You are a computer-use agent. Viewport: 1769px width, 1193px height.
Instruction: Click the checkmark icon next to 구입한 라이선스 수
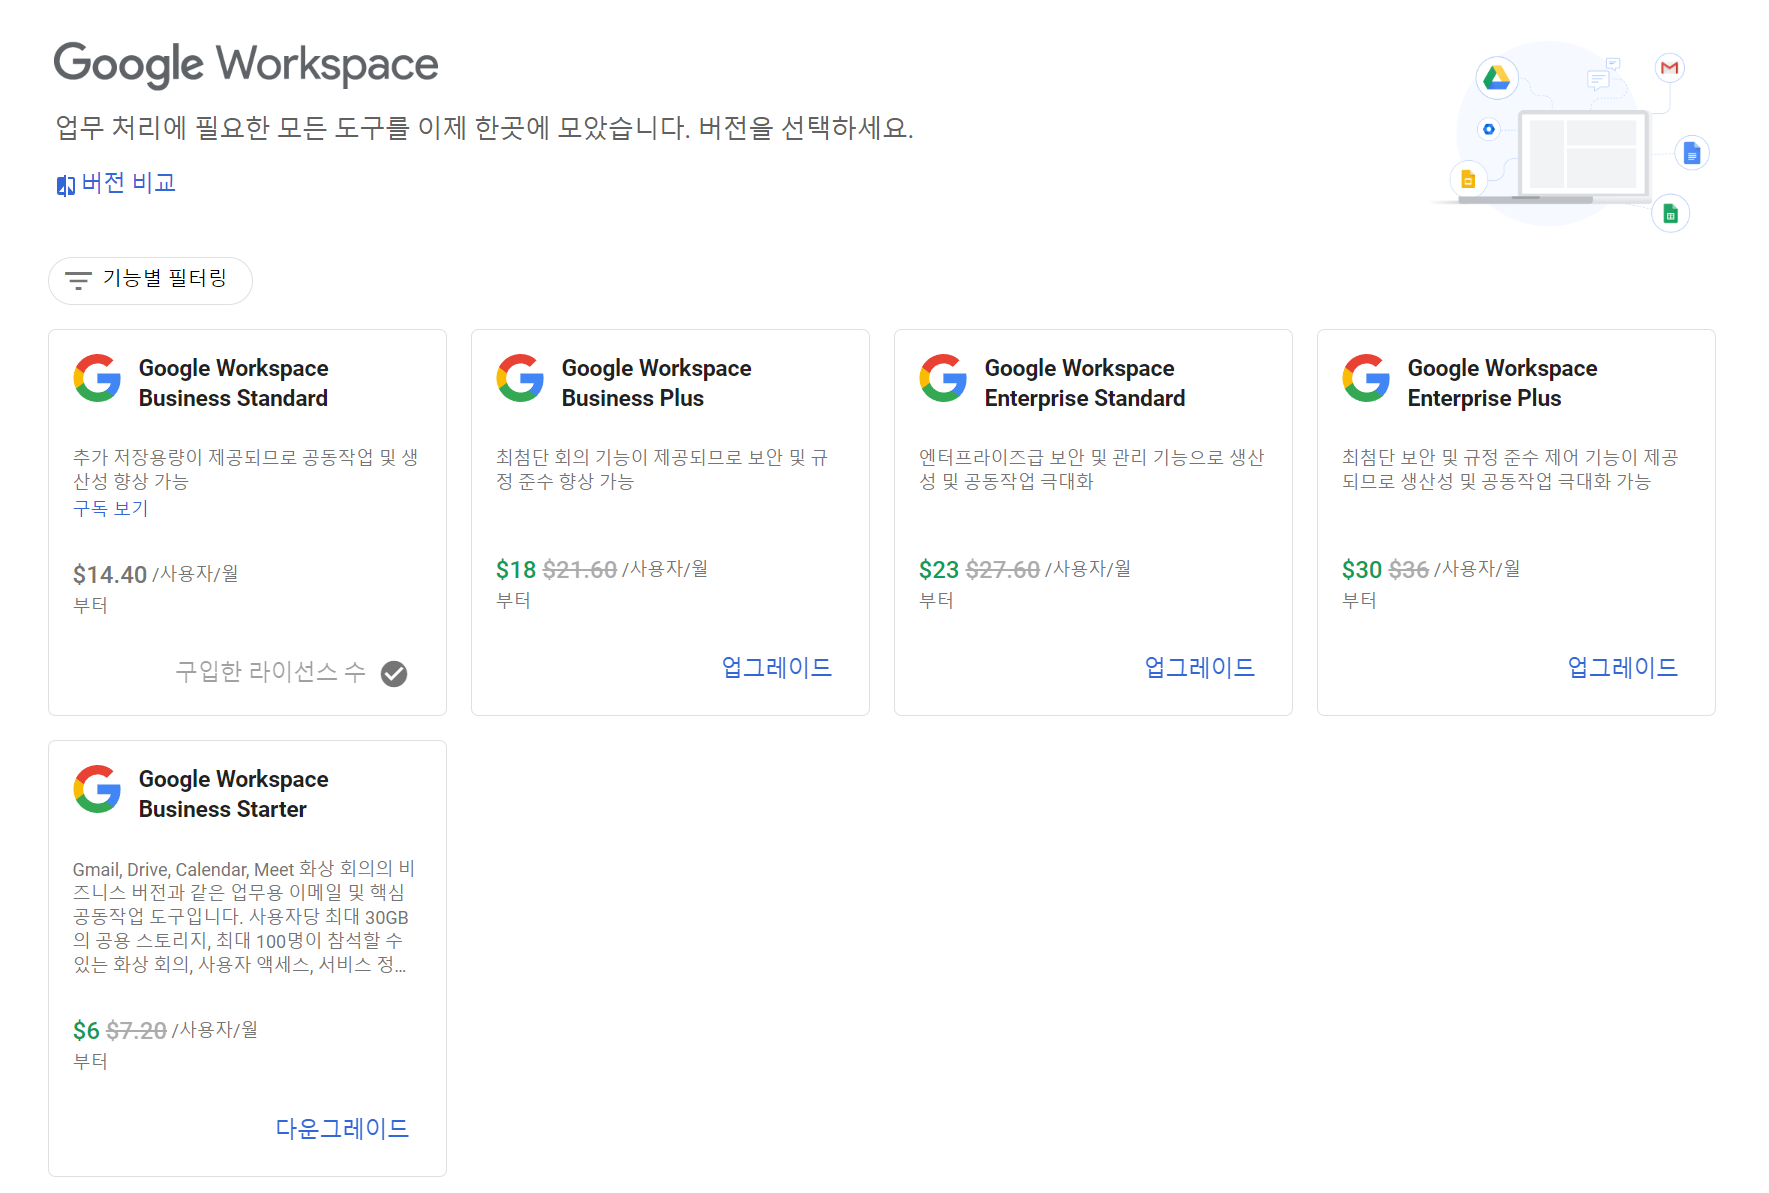coord(394,674)
